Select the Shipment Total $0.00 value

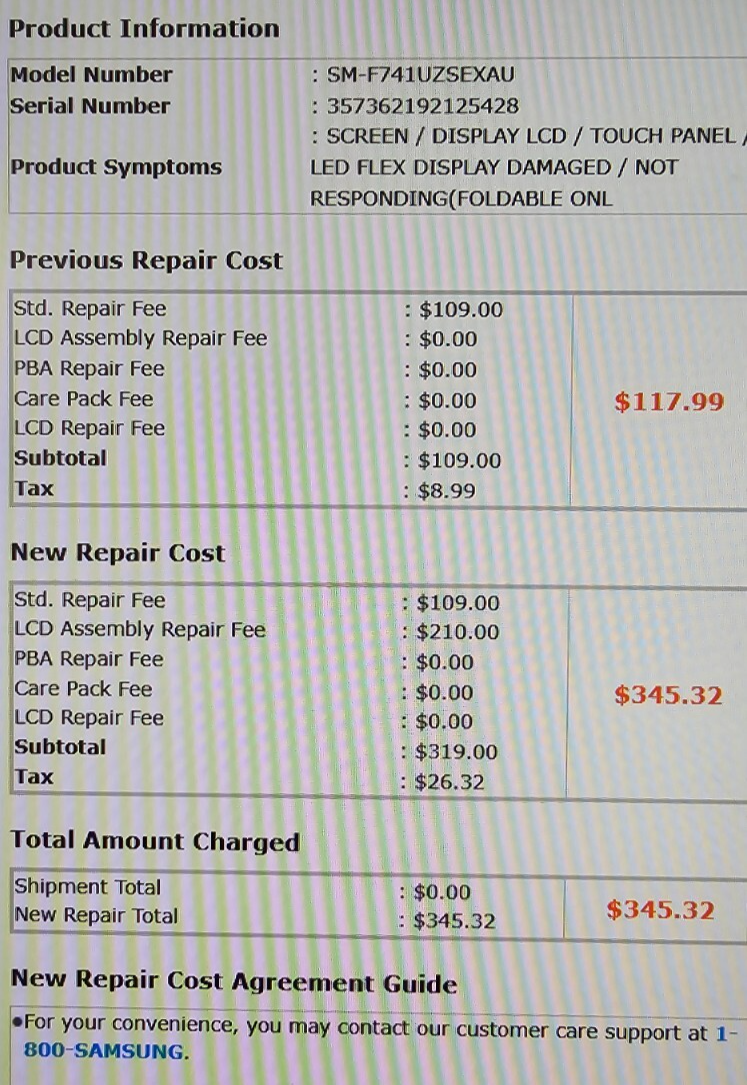[442, 892]
